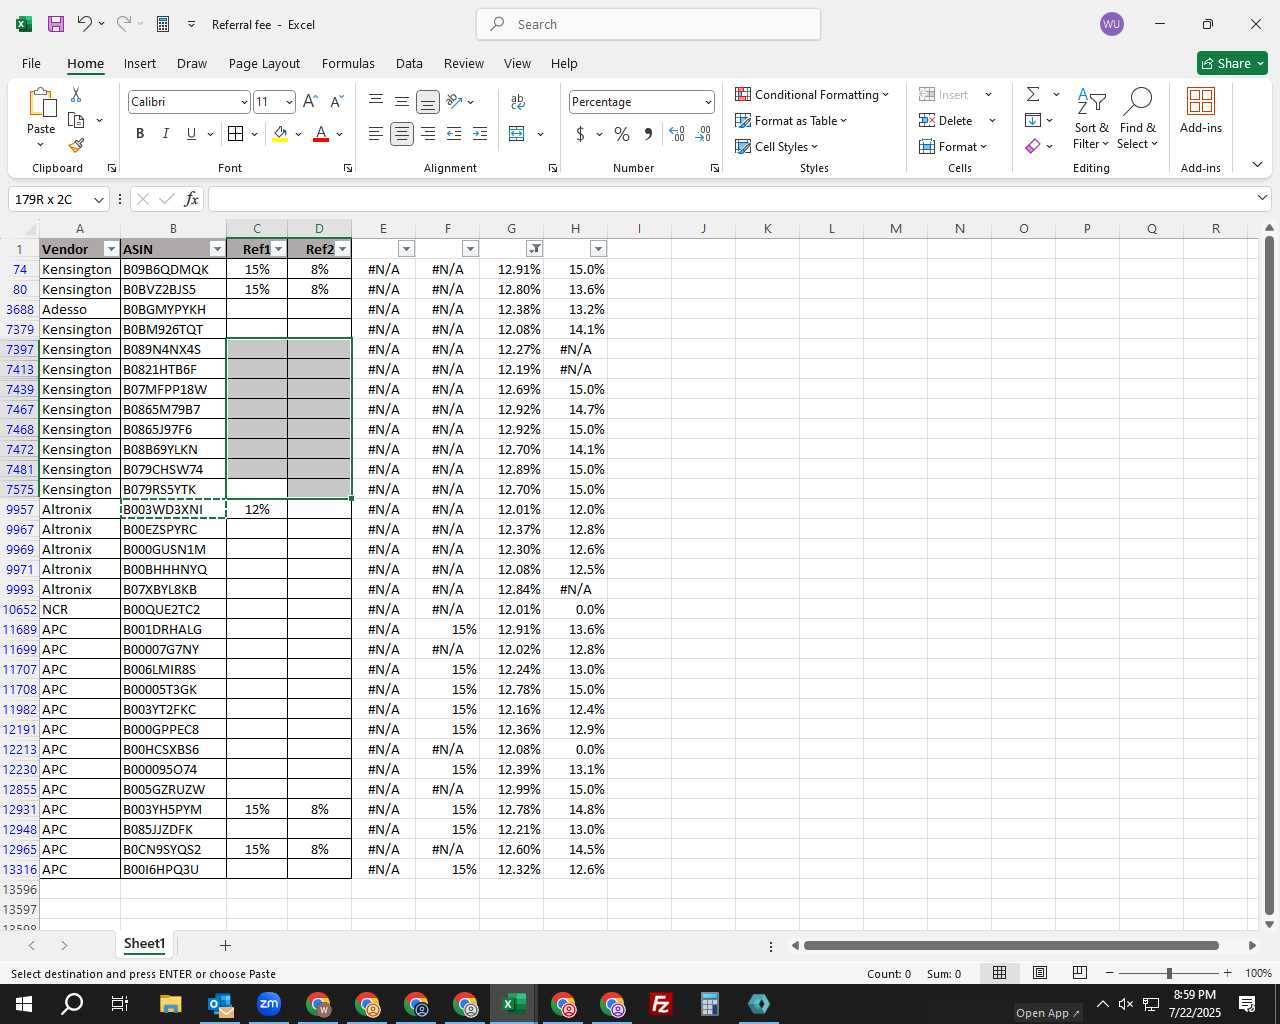This screenshot has height=1024, width=1280.
Task: Open Cell Styles
Action: (776, 146)
